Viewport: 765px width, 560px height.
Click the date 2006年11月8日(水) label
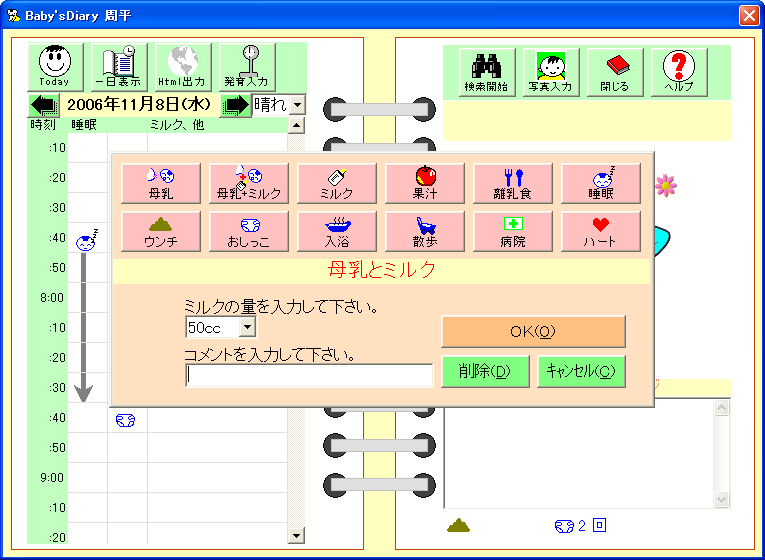tap(139, 104)
